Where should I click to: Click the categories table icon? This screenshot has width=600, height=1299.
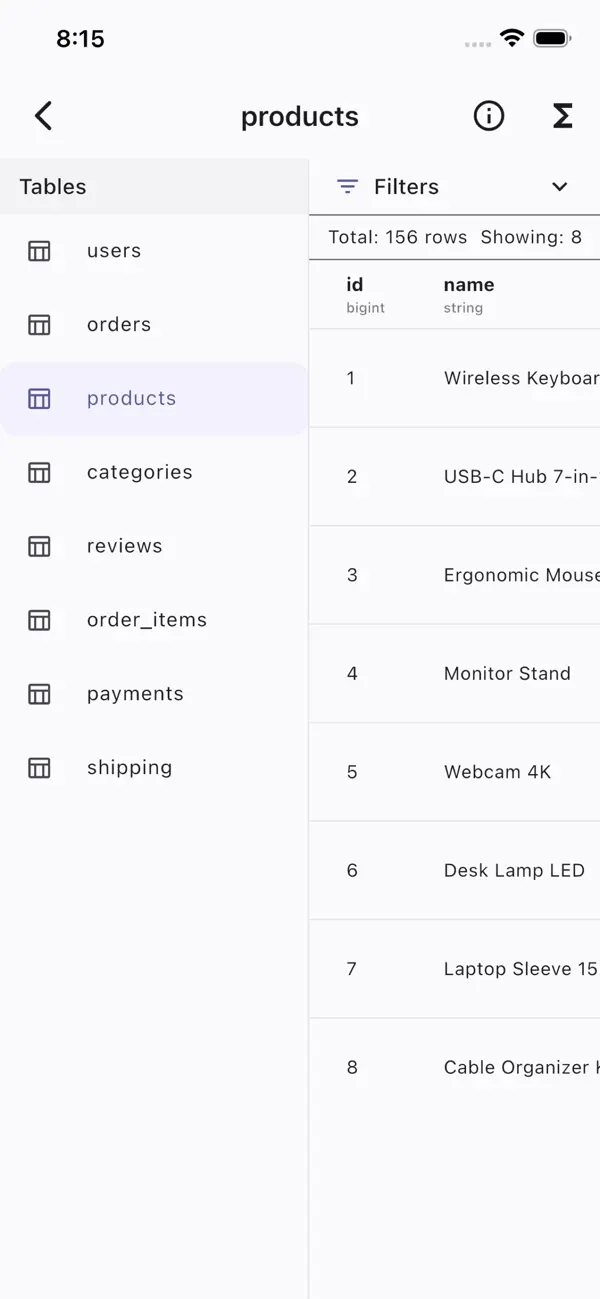39,472
